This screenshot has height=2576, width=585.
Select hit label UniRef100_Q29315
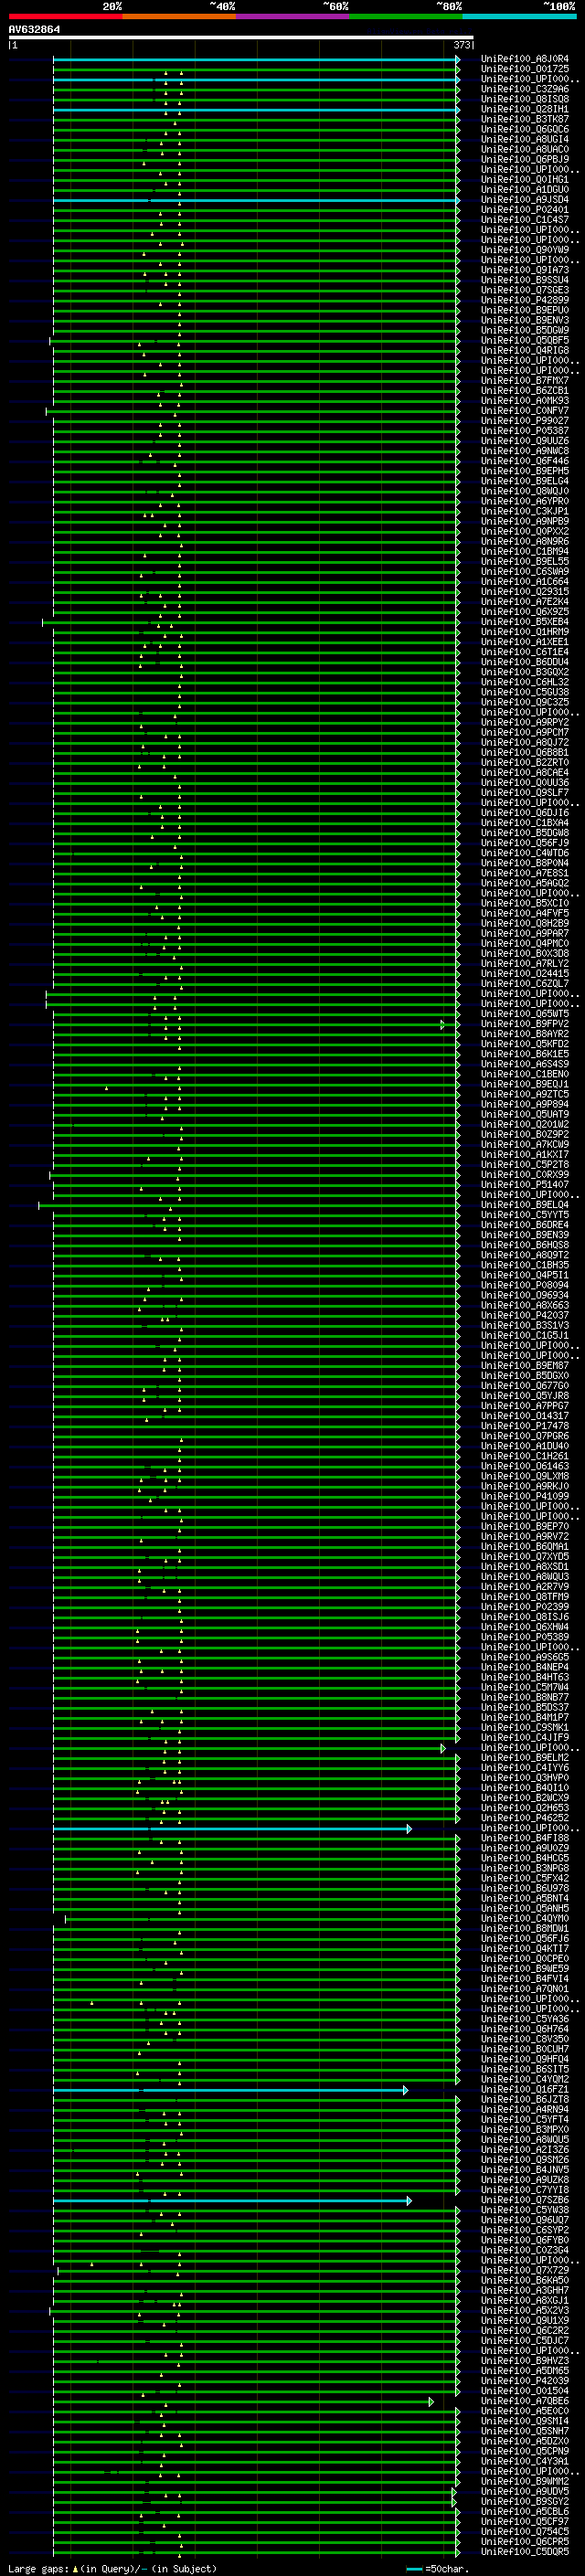pyautogui.click(x=525, y=592)
